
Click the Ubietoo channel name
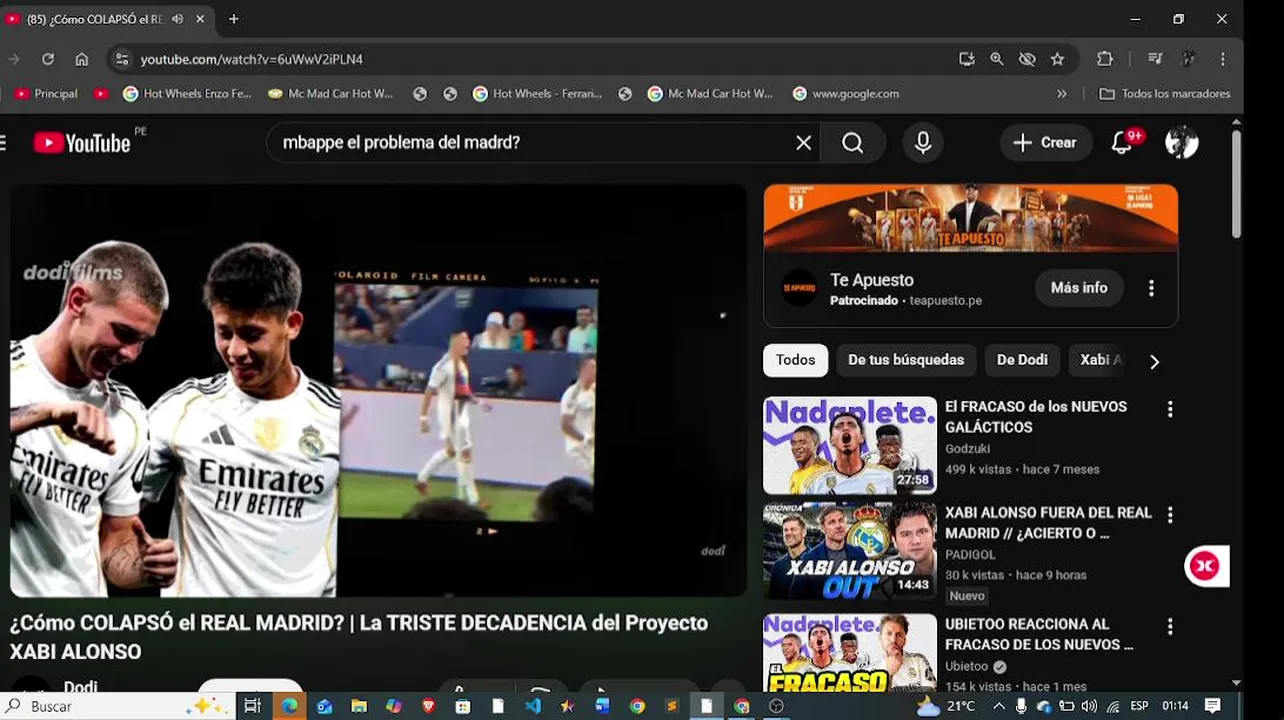967,667
